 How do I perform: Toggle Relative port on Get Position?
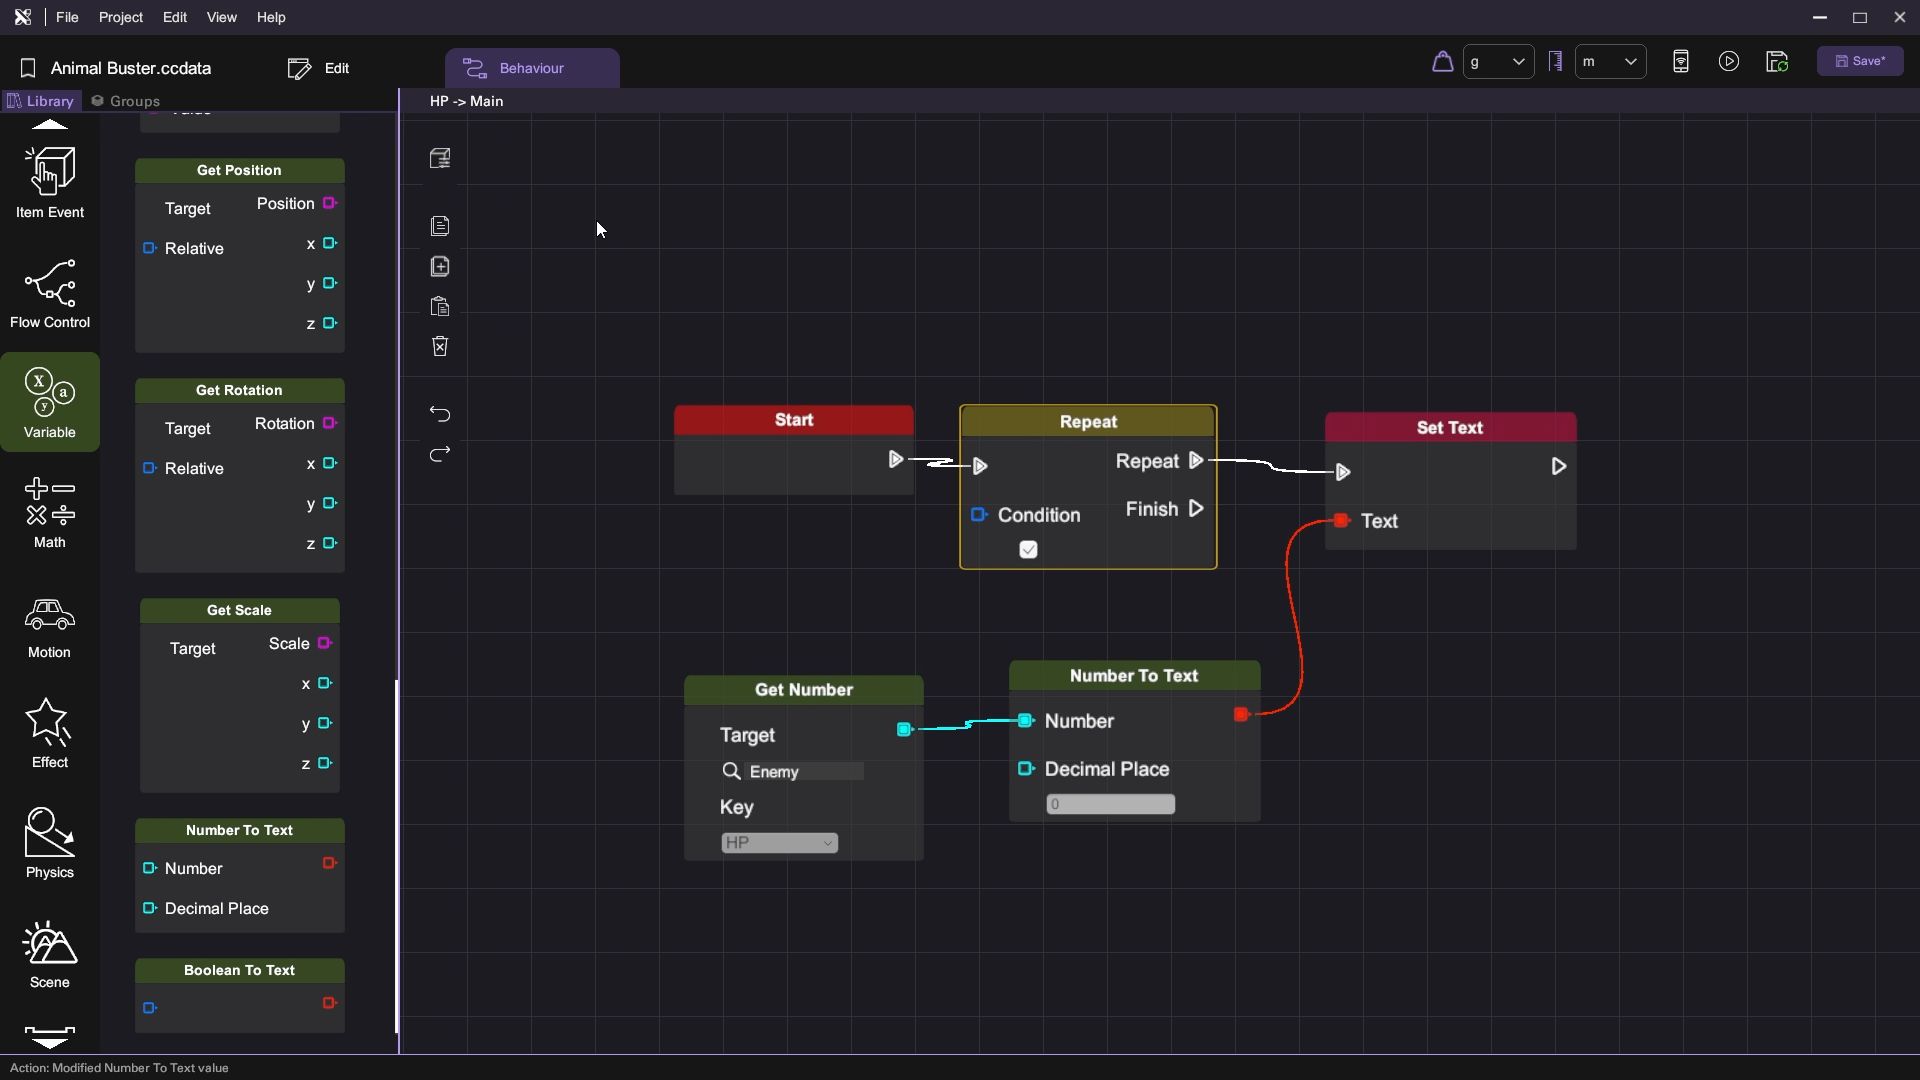(x=150, y=248)
